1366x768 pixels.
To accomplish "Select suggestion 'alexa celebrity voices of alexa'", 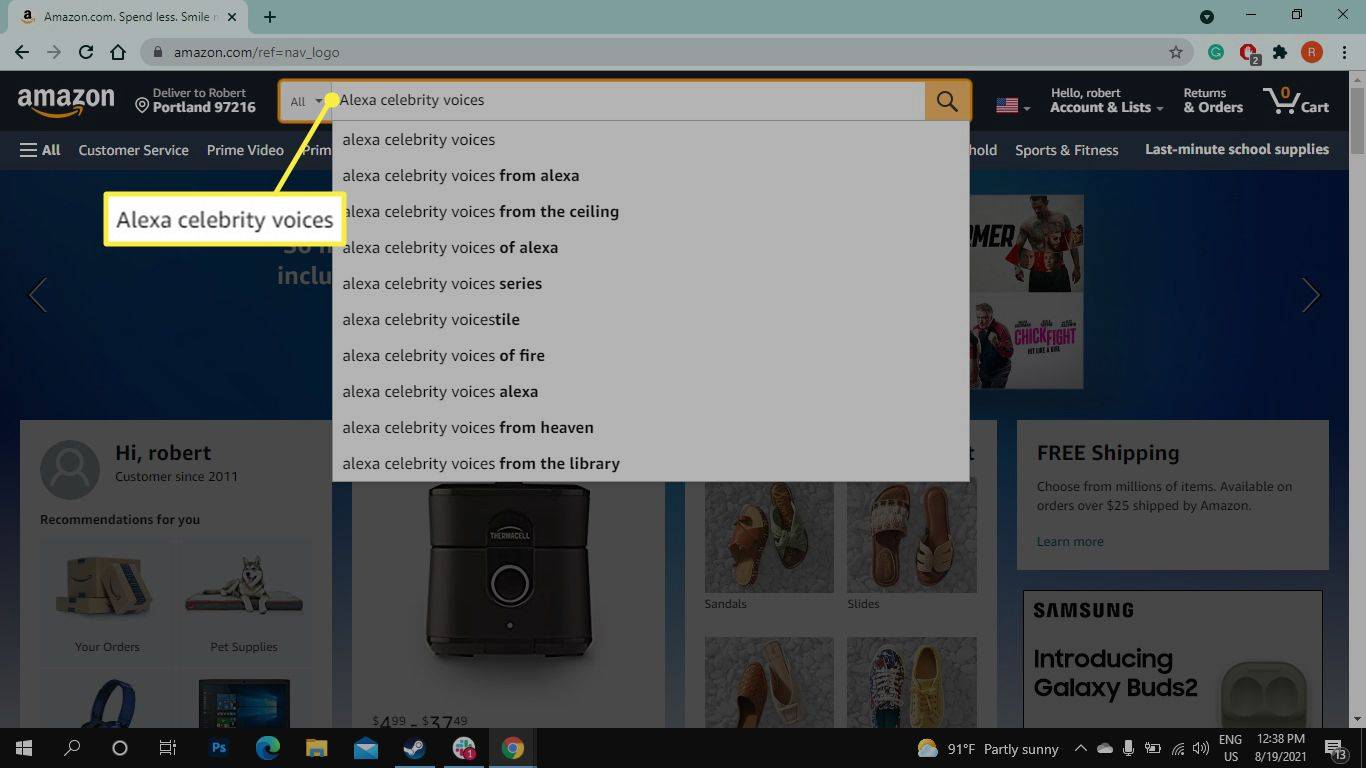I will [650, 248].
